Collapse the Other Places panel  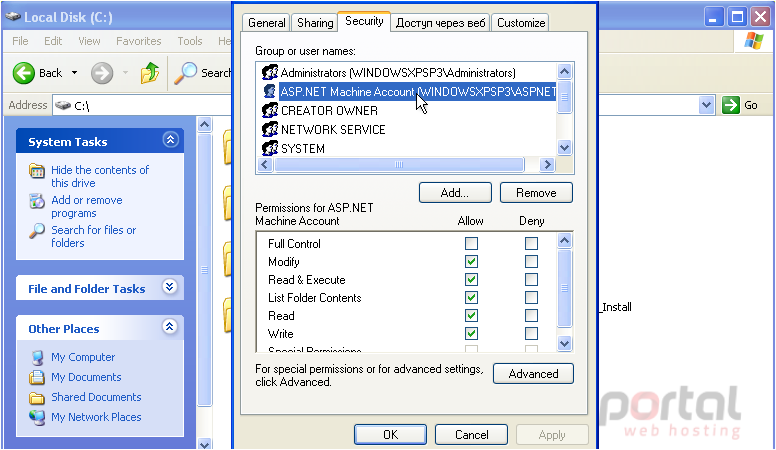point(170,327)
